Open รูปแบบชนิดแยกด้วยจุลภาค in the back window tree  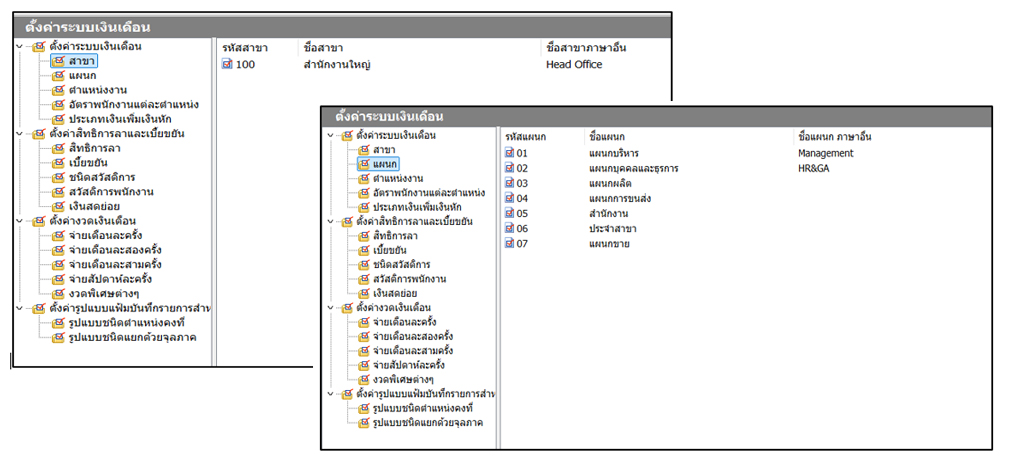(131, 337)
